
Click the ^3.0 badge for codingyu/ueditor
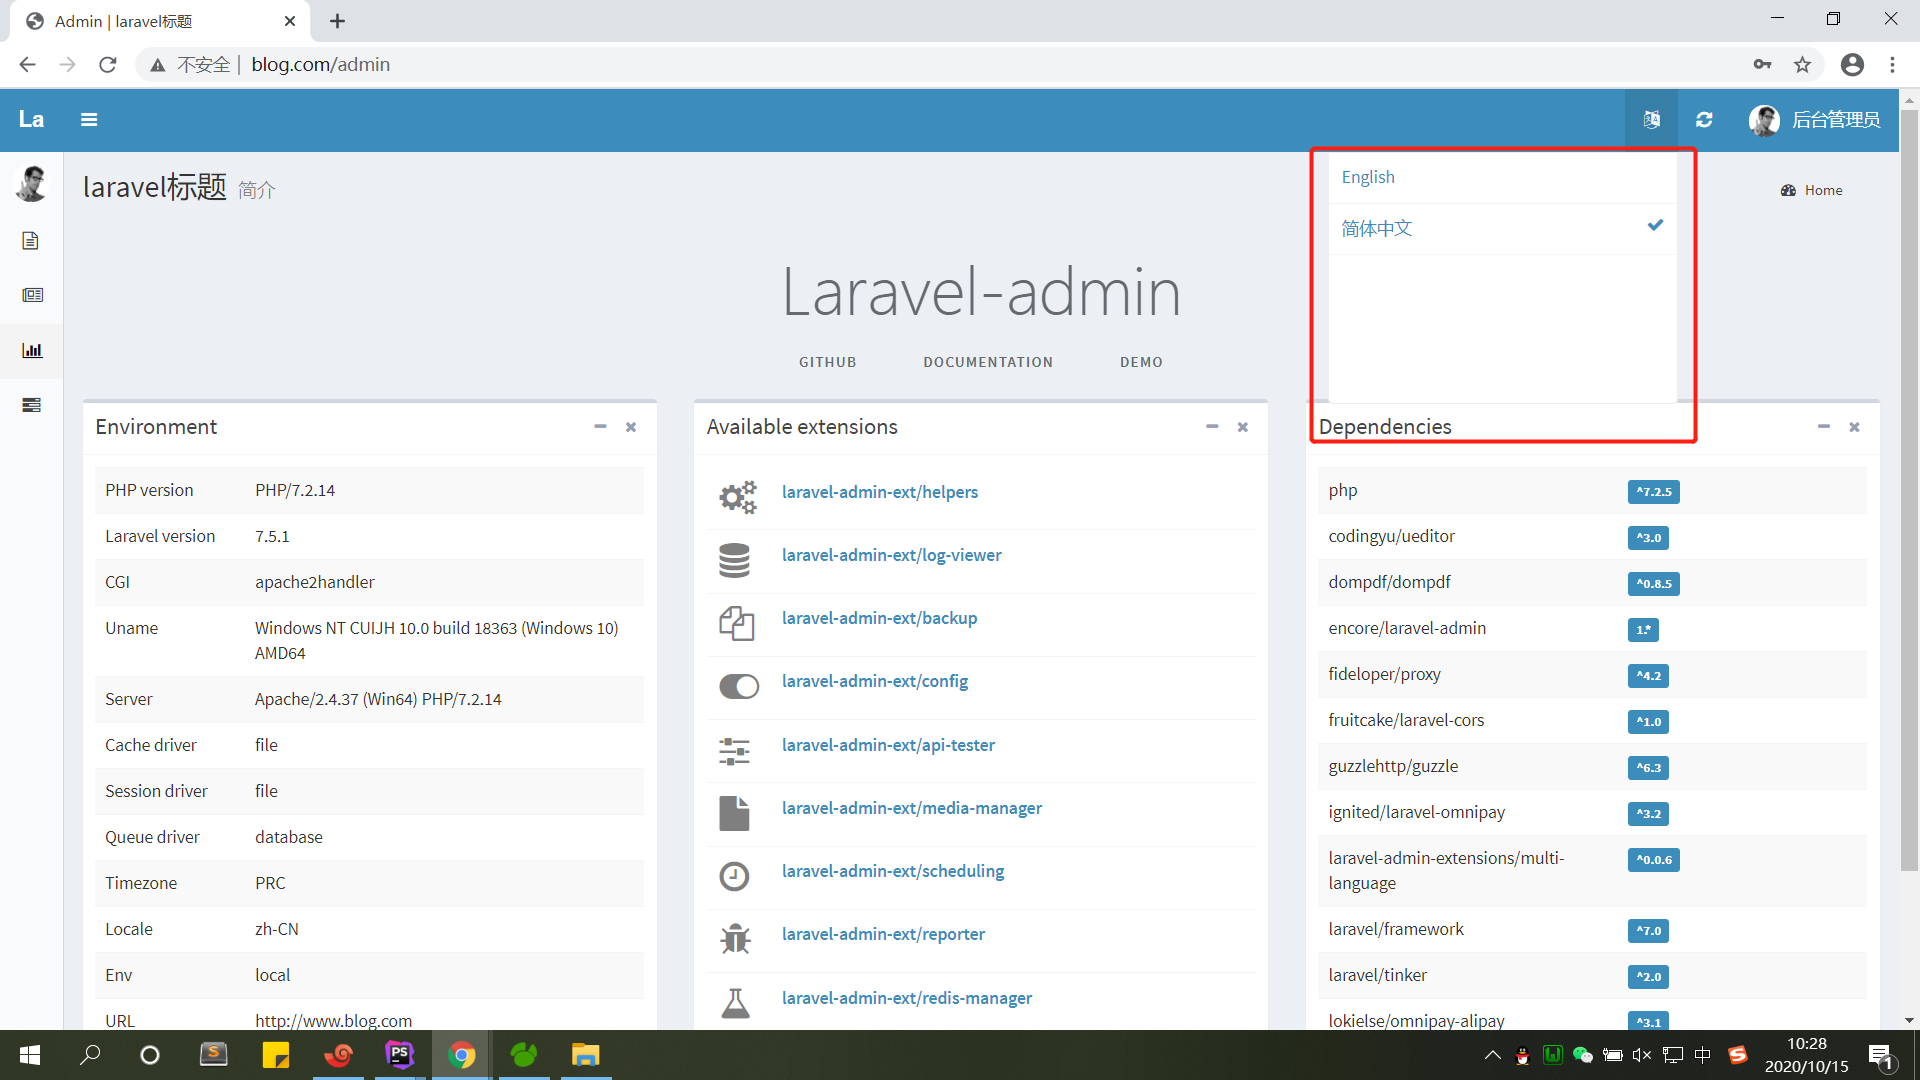coord(1648,538)
